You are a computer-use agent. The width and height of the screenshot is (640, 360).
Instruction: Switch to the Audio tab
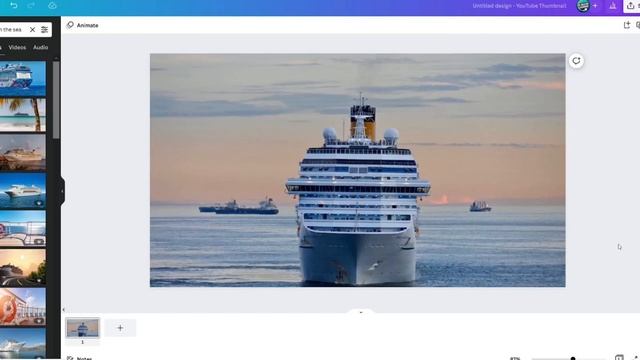pos(40,47)
